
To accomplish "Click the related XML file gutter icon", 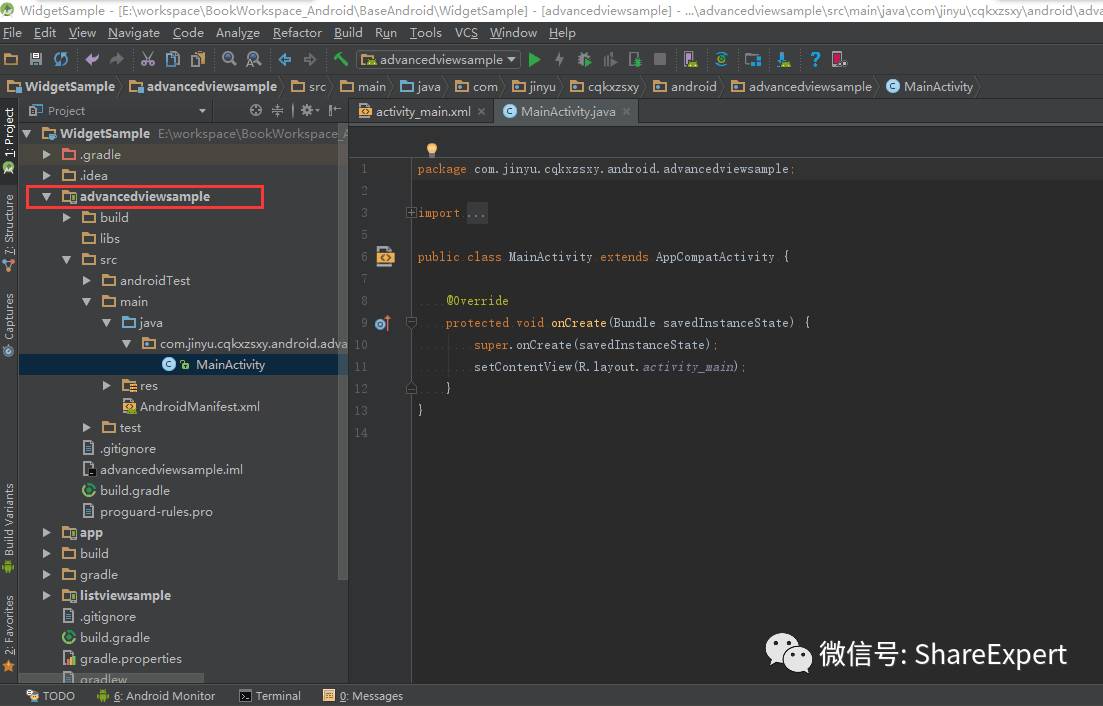I will click(x=385, y=257).
